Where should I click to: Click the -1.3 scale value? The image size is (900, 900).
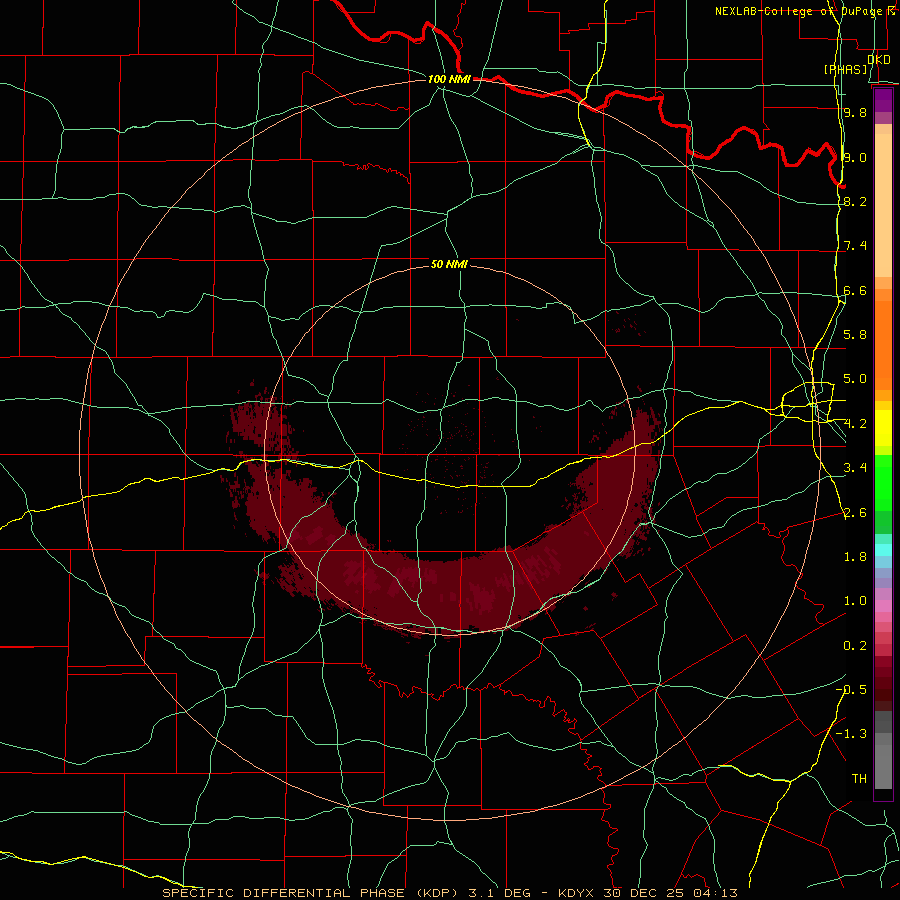tap(851, 734)
